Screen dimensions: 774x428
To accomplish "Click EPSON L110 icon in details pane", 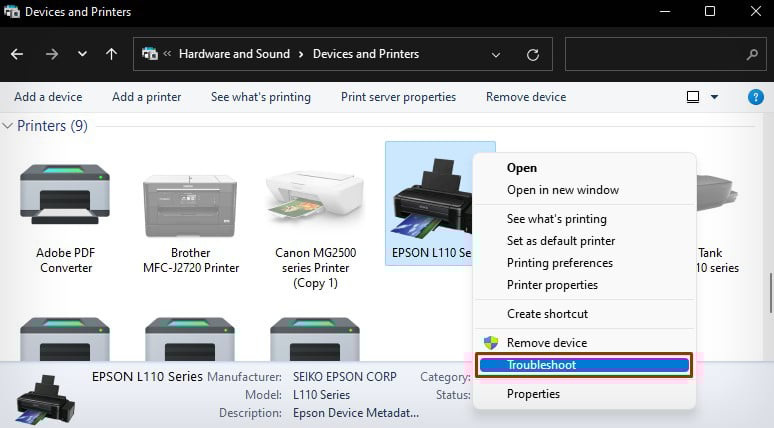I will click(45, 399).
